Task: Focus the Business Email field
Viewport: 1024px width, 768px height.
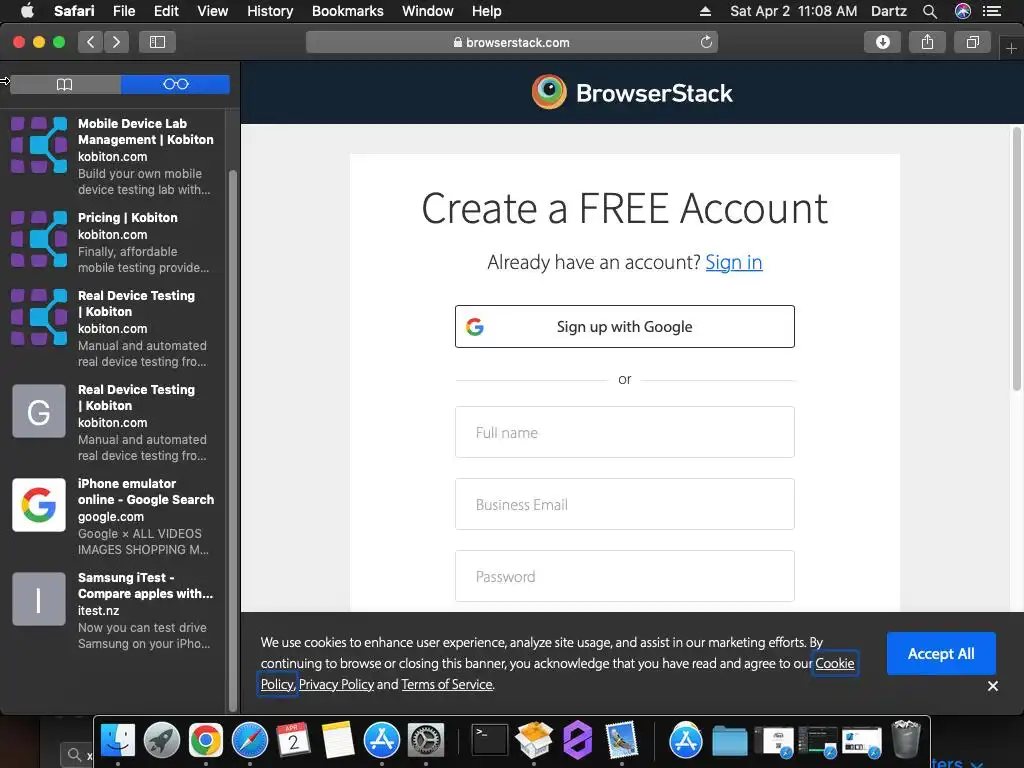Action: (x=624, y=504)
